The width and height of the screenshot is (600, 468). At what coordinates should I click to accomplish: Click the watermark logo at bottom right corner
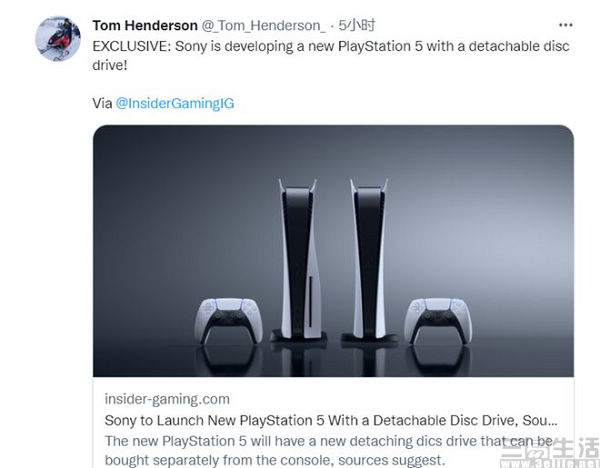pyautogui.click(x=550, y=453)
